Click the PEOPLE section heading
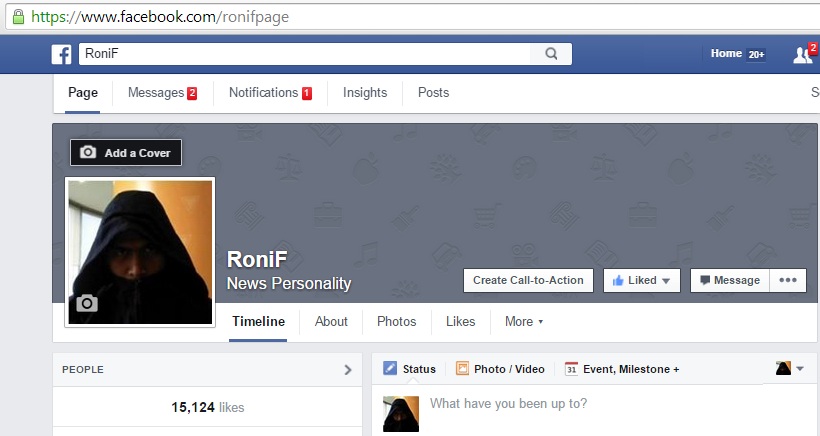This screenshot has width=820, height=436. click(83, 370)
